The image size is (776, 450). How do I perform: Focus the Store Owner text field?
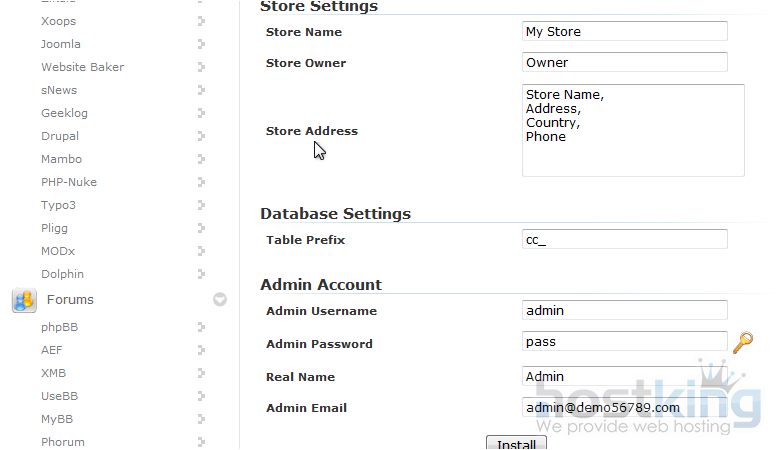tap(624, 63)
